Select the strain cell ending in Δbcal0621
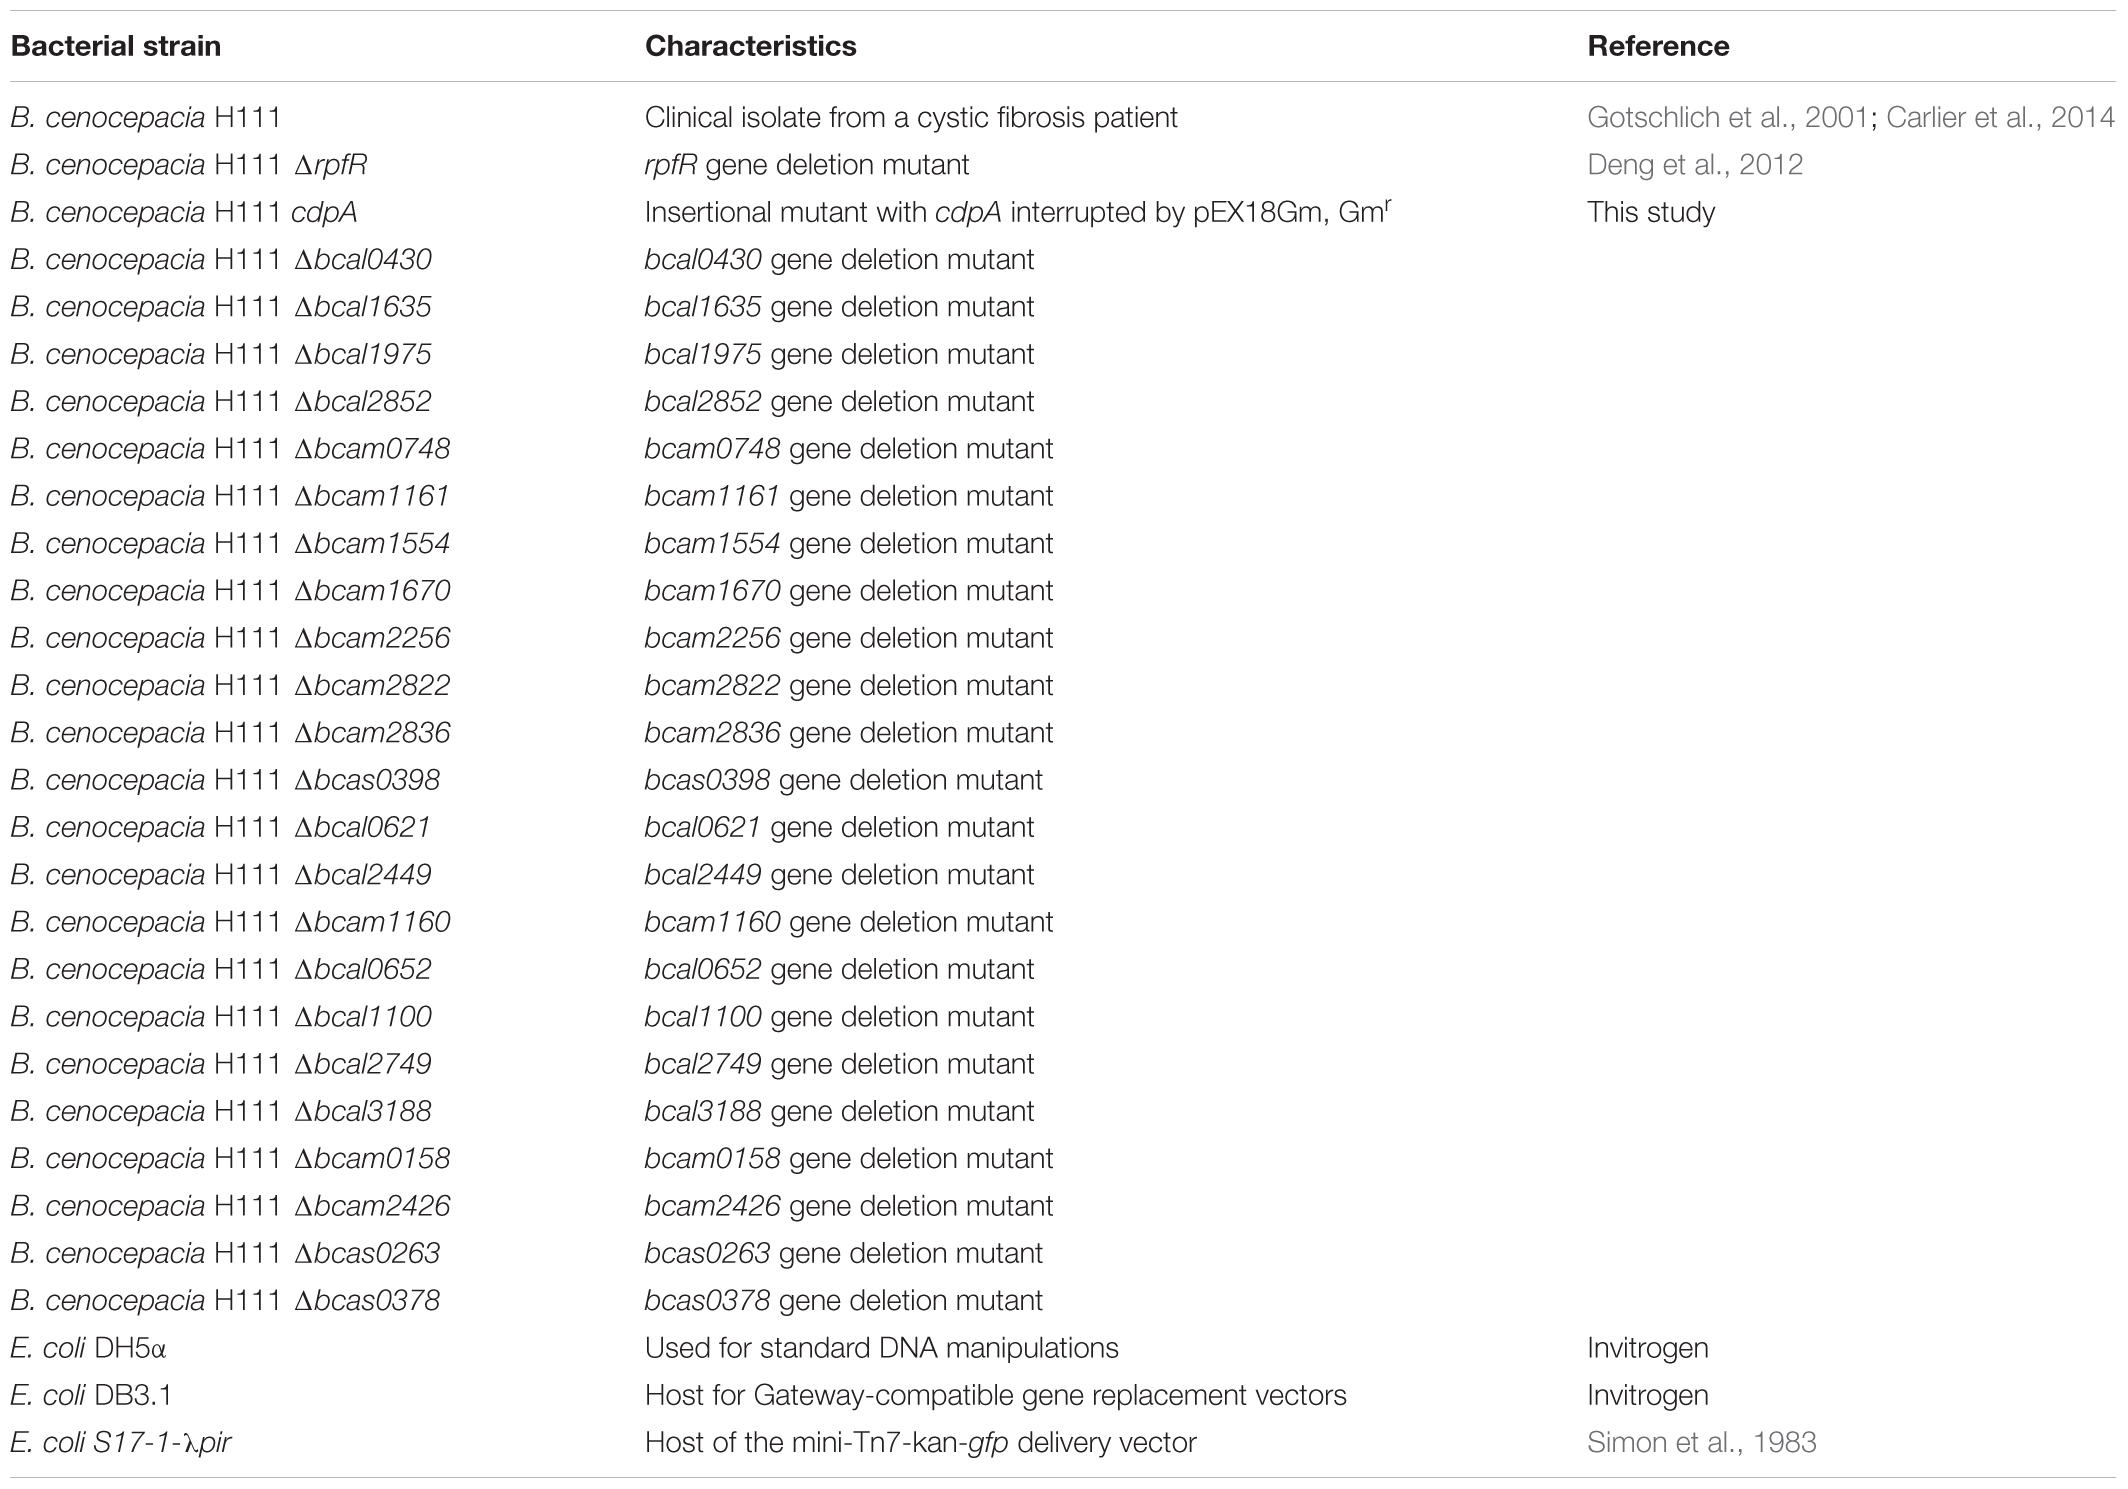2128x1489 pixels. click(x=221, y=827)
